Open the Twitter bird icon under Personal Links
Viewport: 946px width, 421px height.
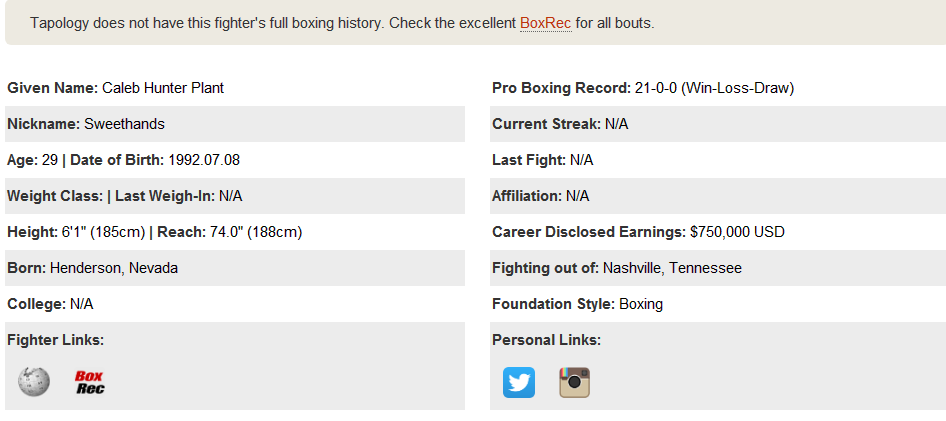[x=519, y=382]
